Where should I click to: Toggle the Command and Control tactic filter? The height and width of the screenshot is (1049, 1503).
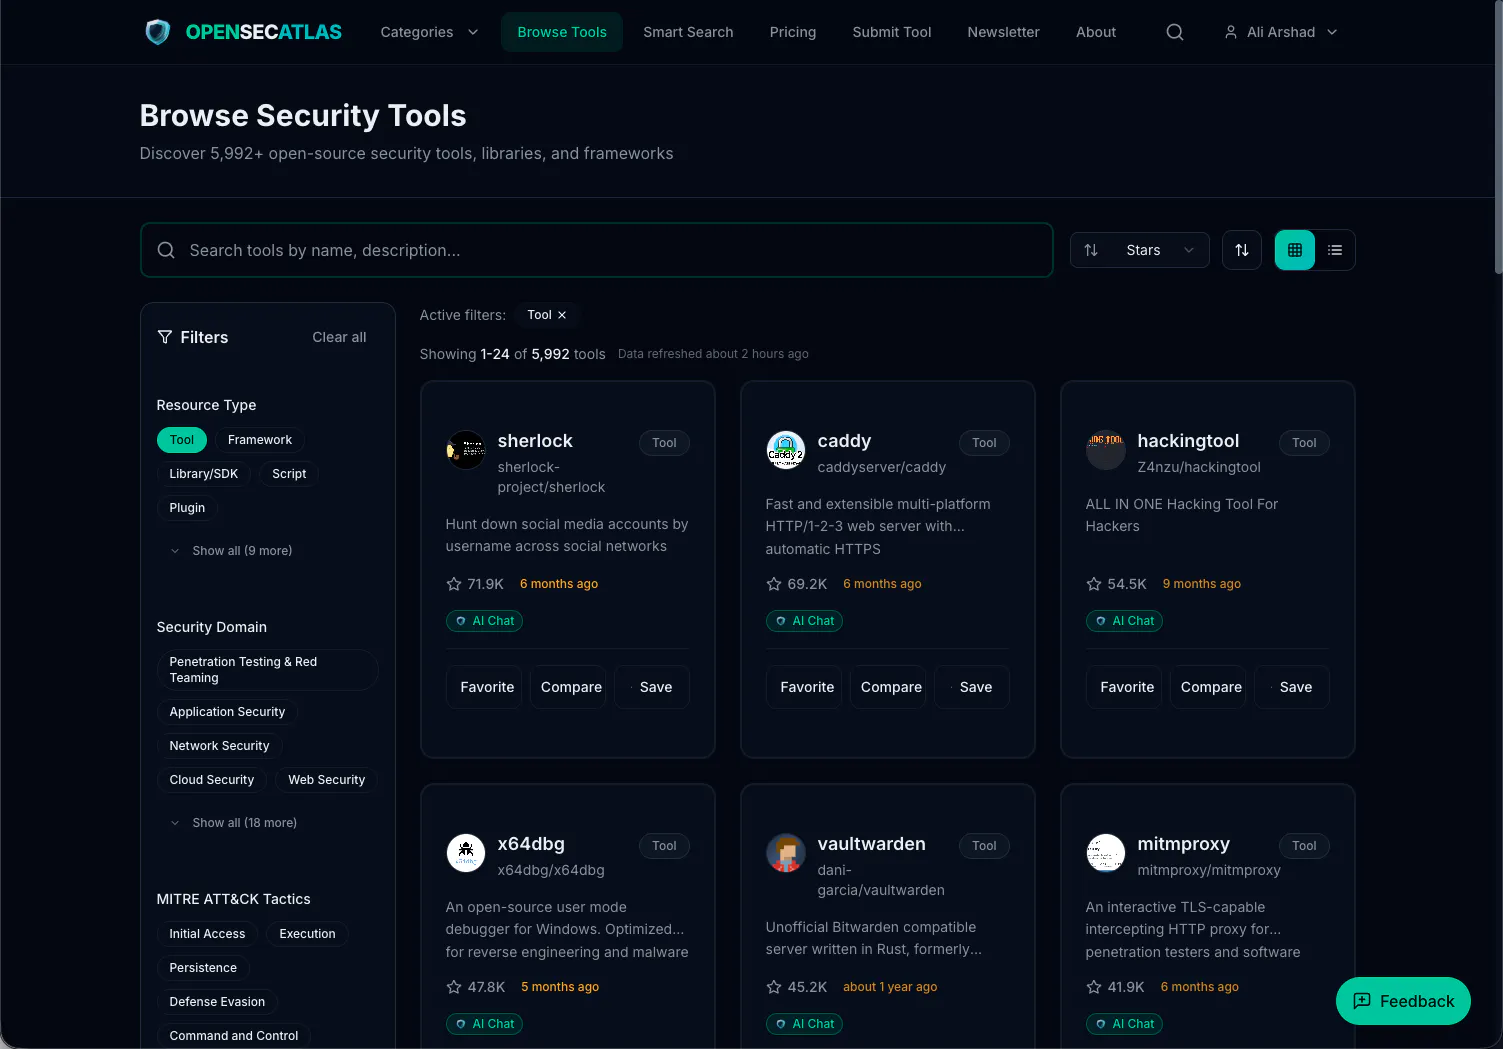(234, 1036)
